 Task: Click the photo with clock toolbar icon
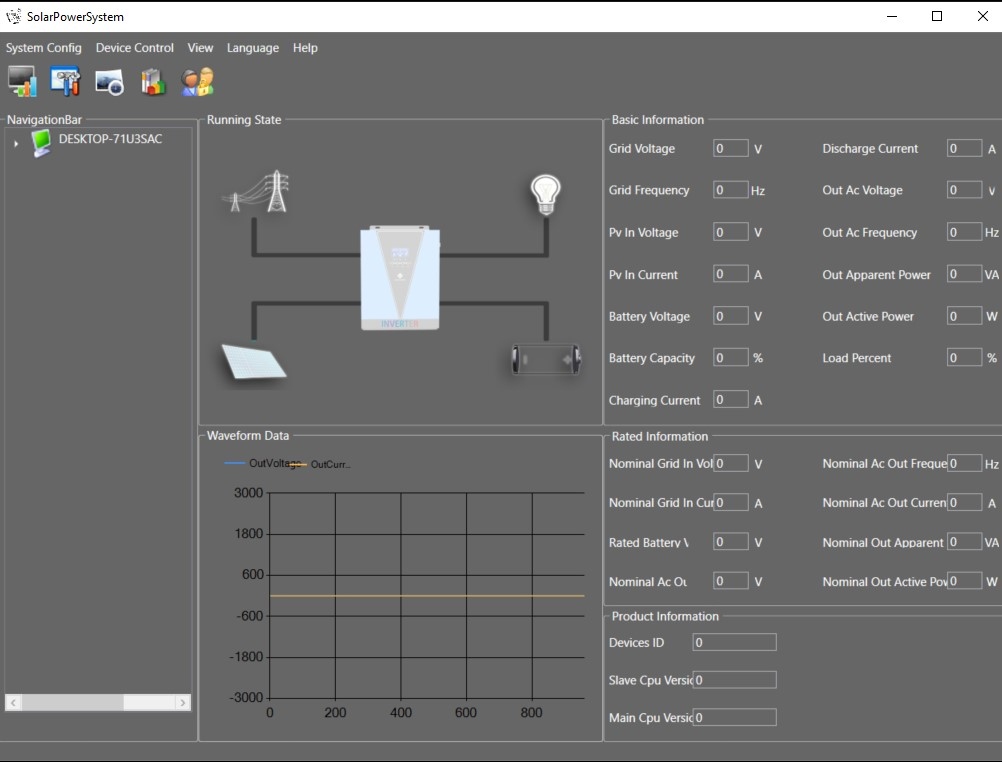109,82
